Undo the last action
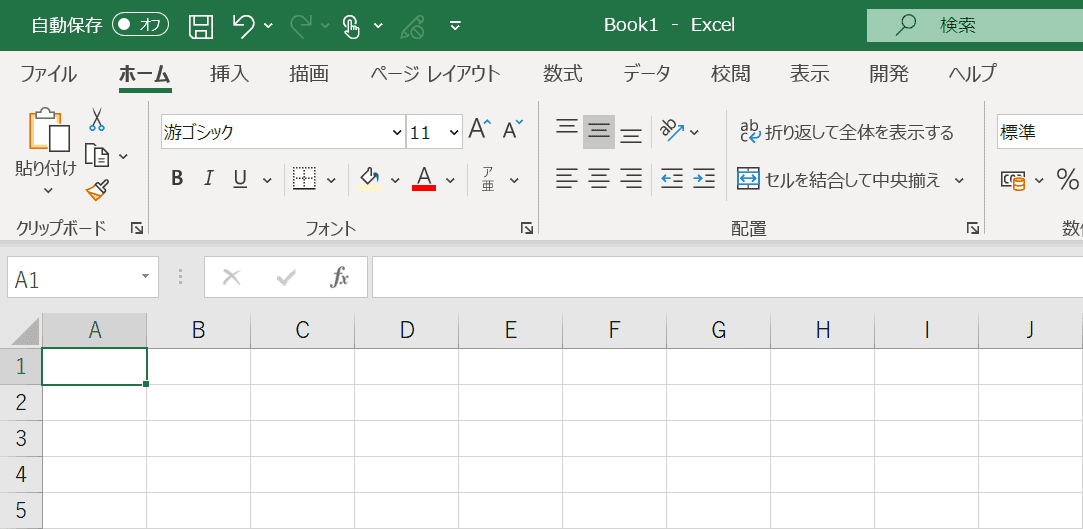The height and width of the screenshot is (529, 1083). [x=243, y=26]
